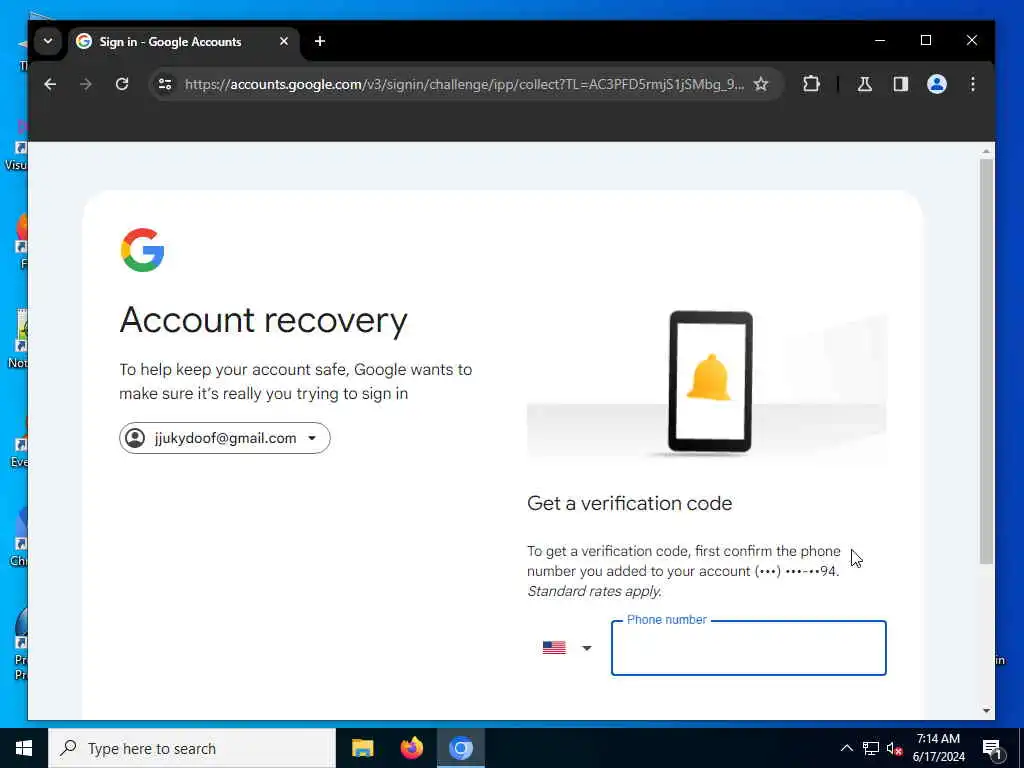Reload the Google Accounts page
Screen dimensions: 1024x768
click(x=121, y=84)
